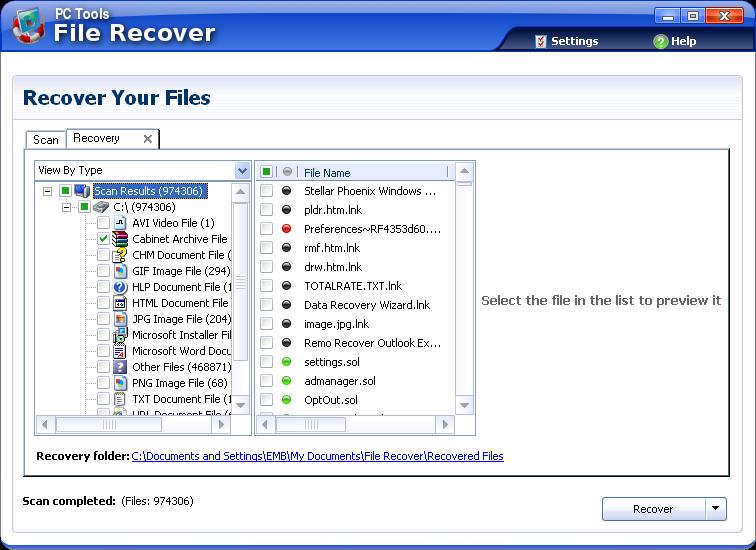Click the Recover button
Screen dimensions: 756x550
tap(654, 509)
